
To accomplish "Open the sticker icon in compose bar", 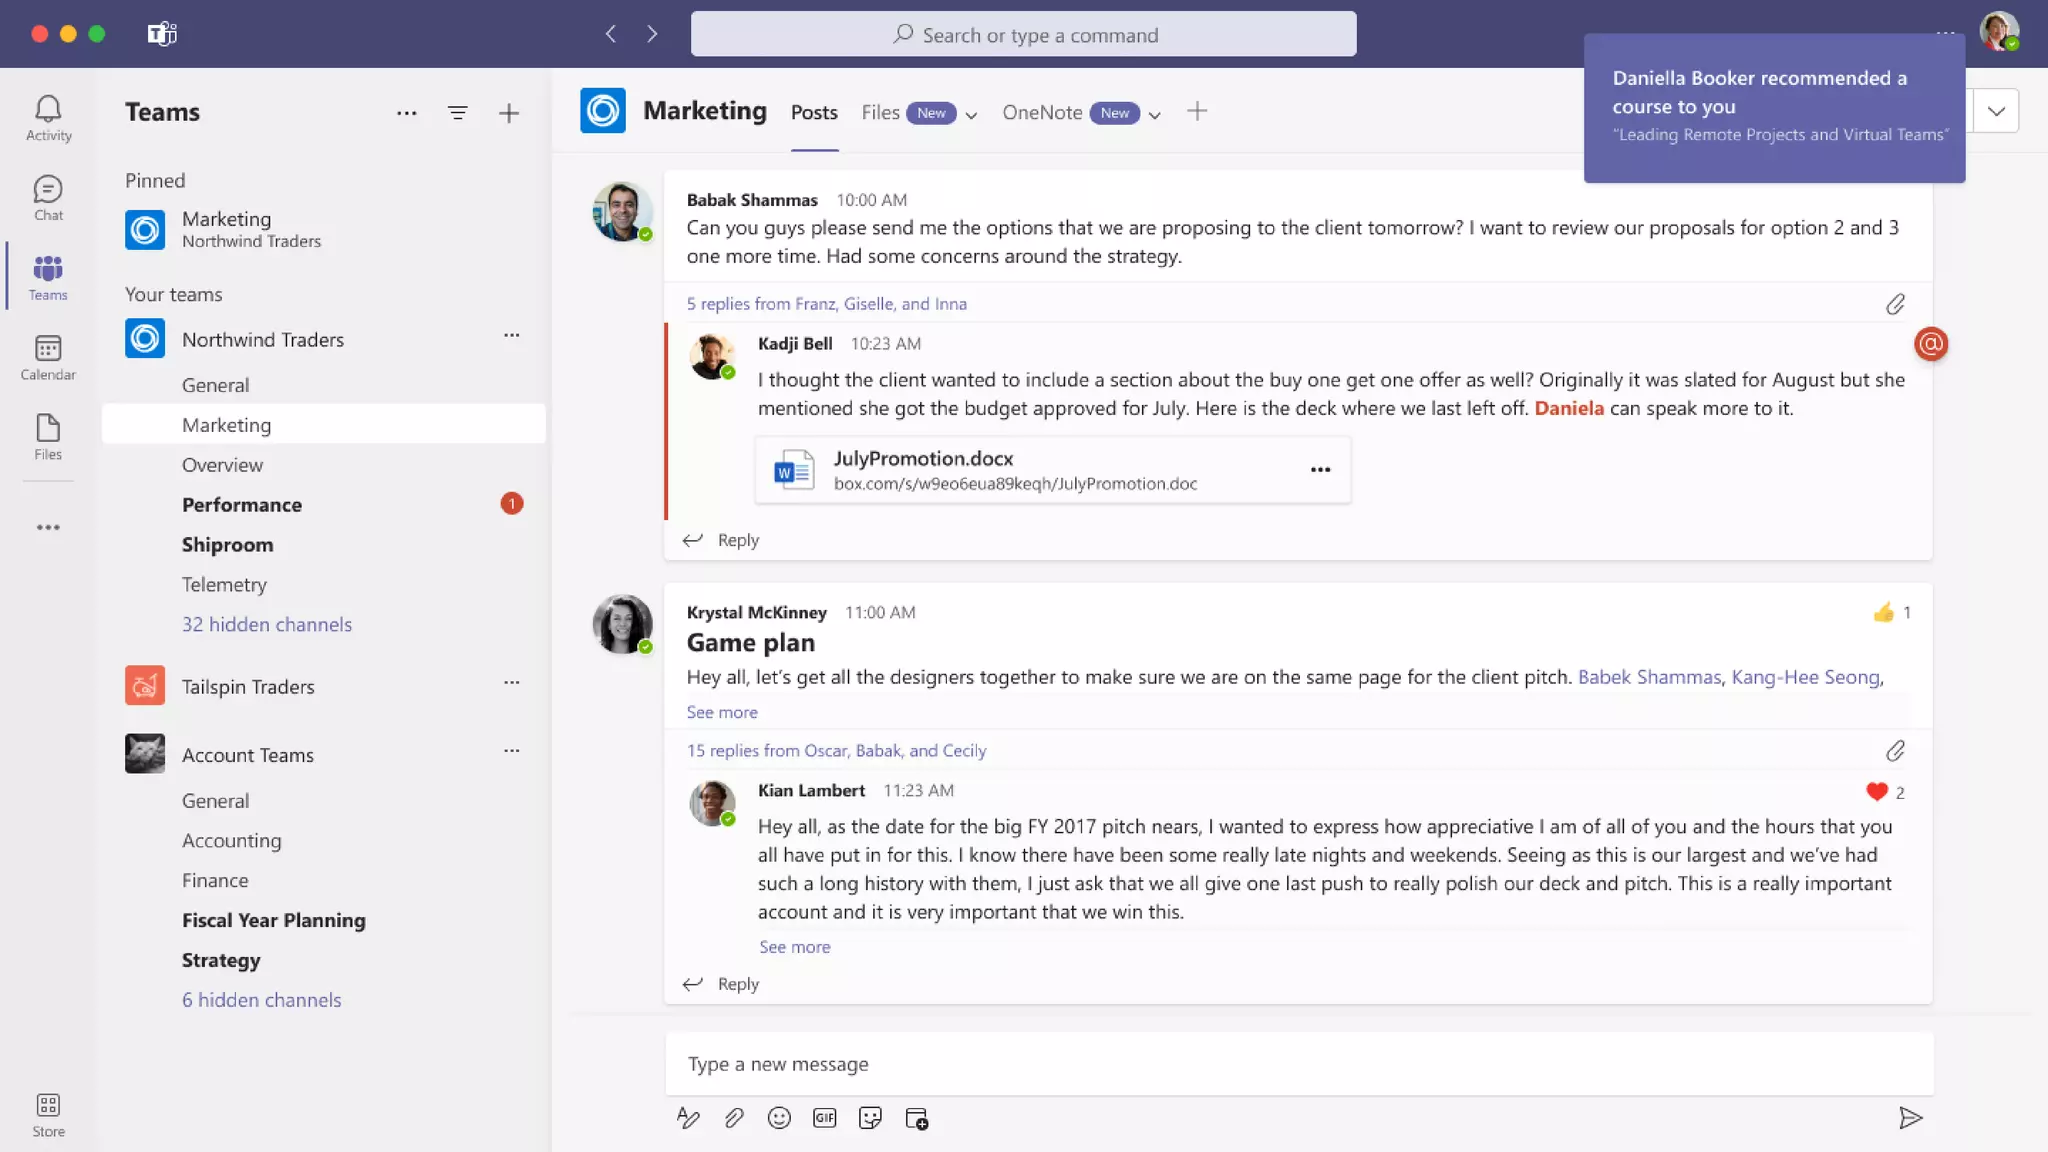I will pos(870,1118).
